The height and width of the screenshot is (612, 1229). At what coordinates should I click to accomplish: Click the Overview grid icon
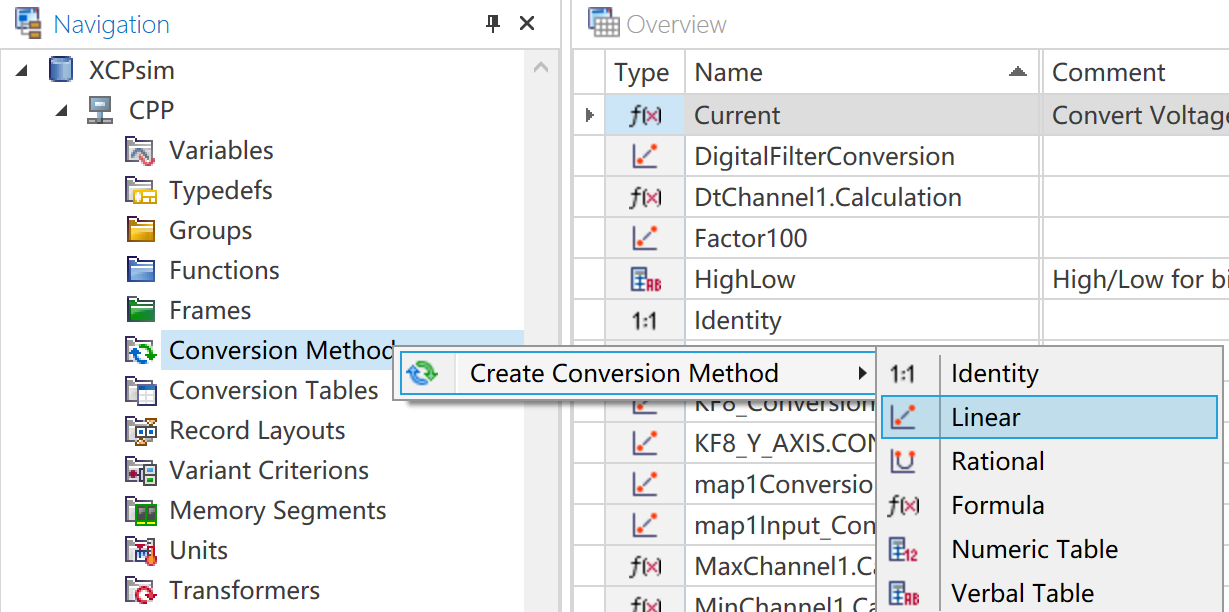click(x=604, y=23)
